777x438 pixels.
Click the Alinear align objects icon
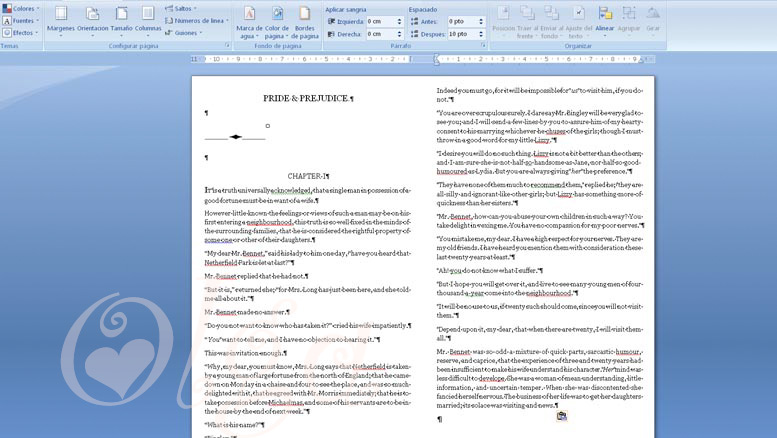tap(605, 14)
